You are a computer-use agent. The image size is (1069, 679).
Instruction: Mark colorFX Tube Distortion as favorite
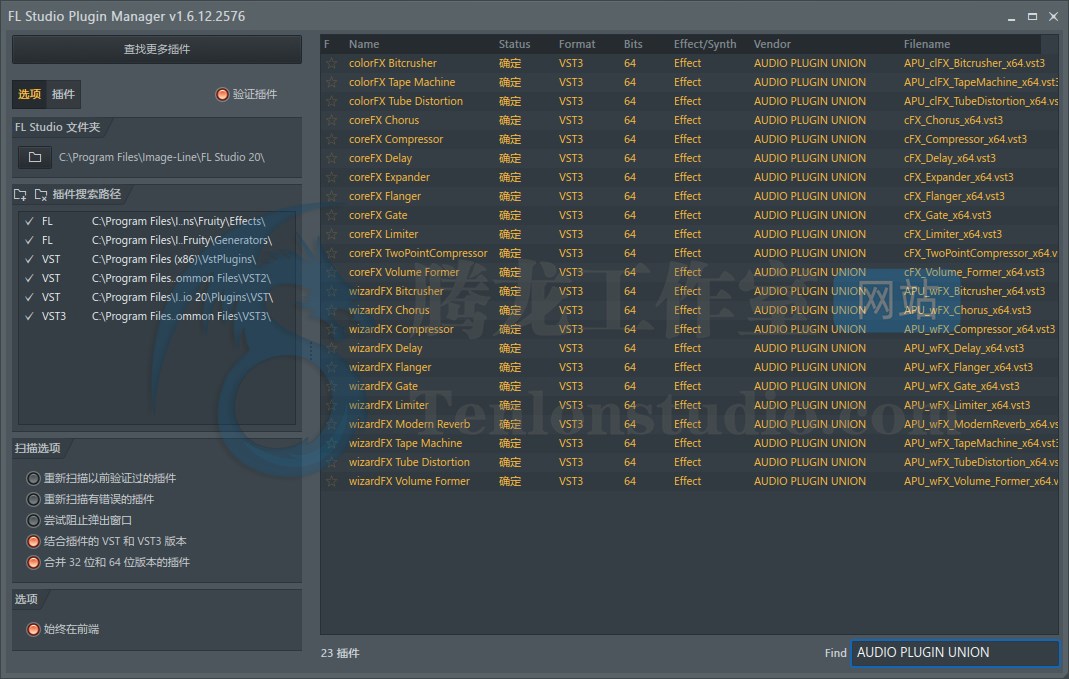[x=331, y=102]
